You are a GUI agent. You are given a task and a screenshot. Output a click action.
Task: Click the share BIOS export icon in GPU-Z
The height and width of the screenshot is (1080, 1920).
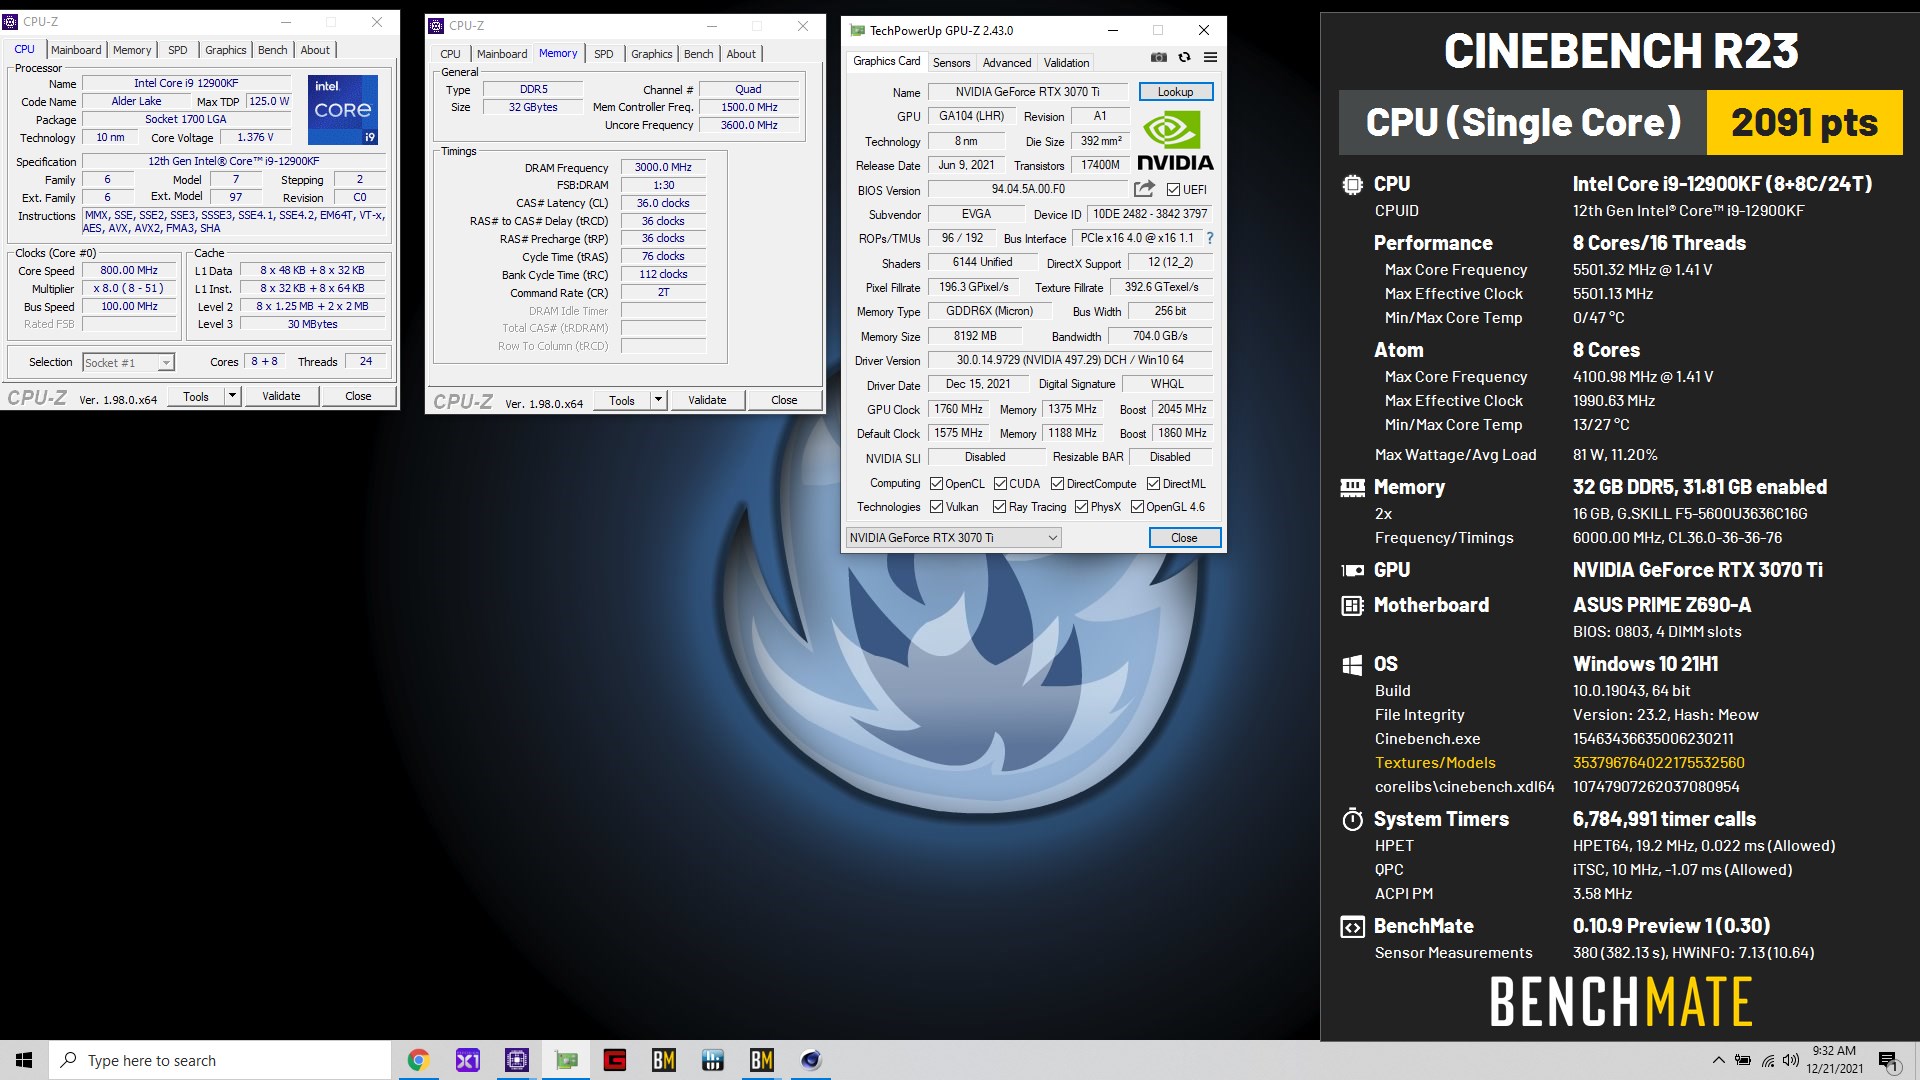click(x=1144, y=189)
